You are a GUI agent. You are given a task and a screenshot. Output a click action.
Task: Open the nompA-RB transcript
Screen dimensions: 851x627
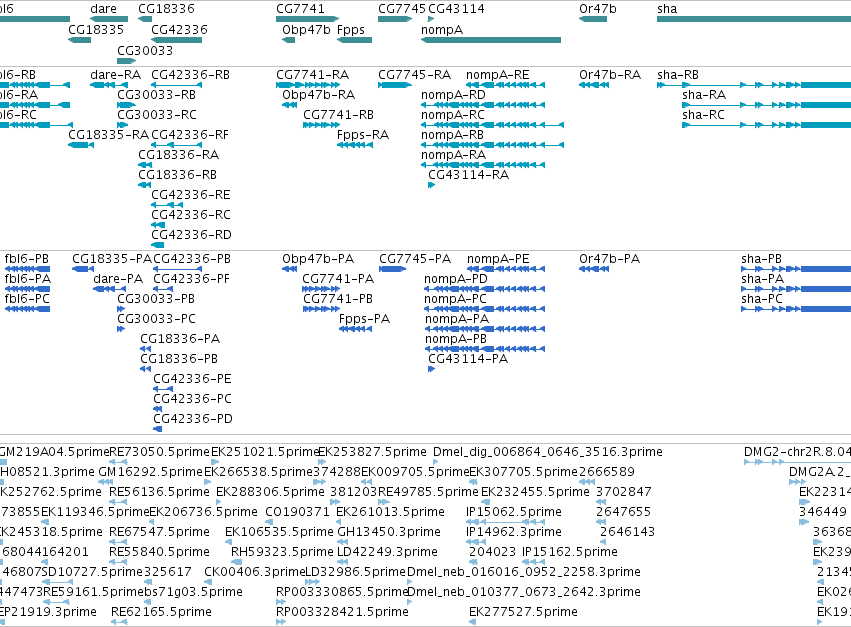(x=492, y=145)
